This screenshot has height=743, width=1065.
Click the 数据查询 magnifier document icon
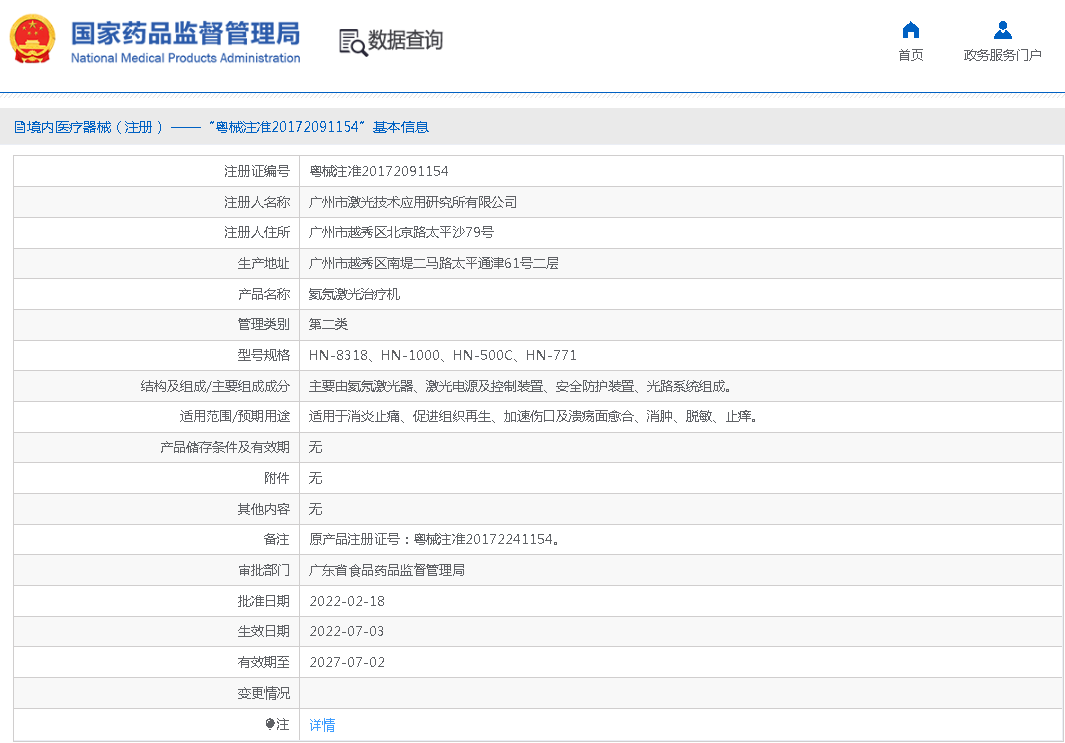(x=352, y=42)
